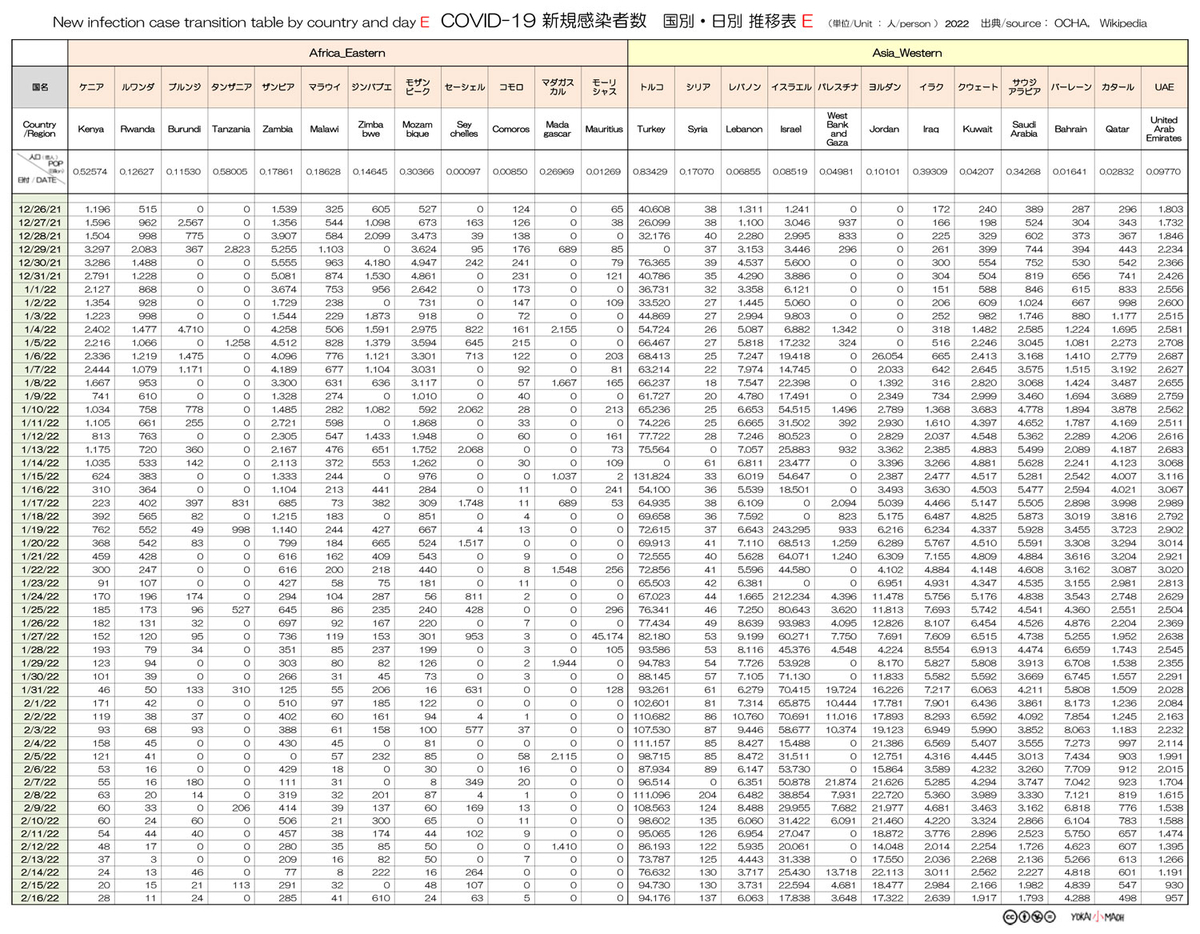Select the Iraq column header

pyautogui.click(x=931, y=129)
